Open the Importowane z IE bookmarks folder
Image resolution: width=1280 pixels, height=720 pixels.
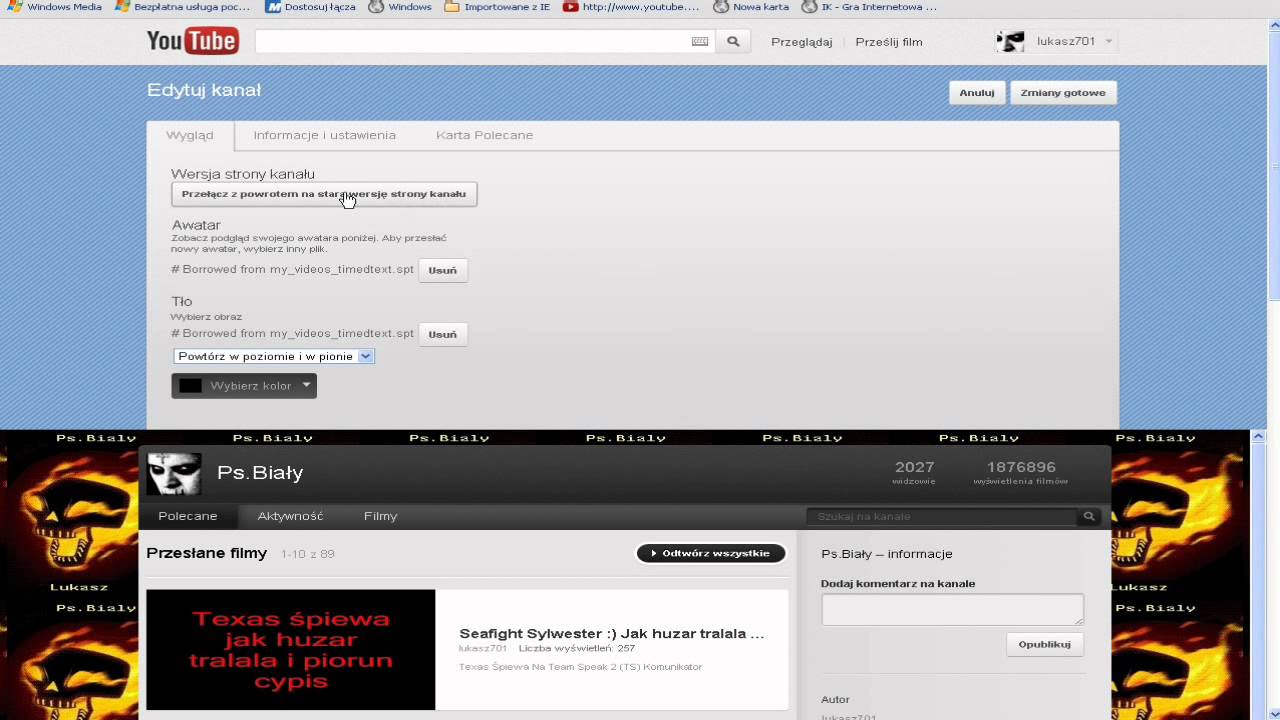tap(498, 7)
